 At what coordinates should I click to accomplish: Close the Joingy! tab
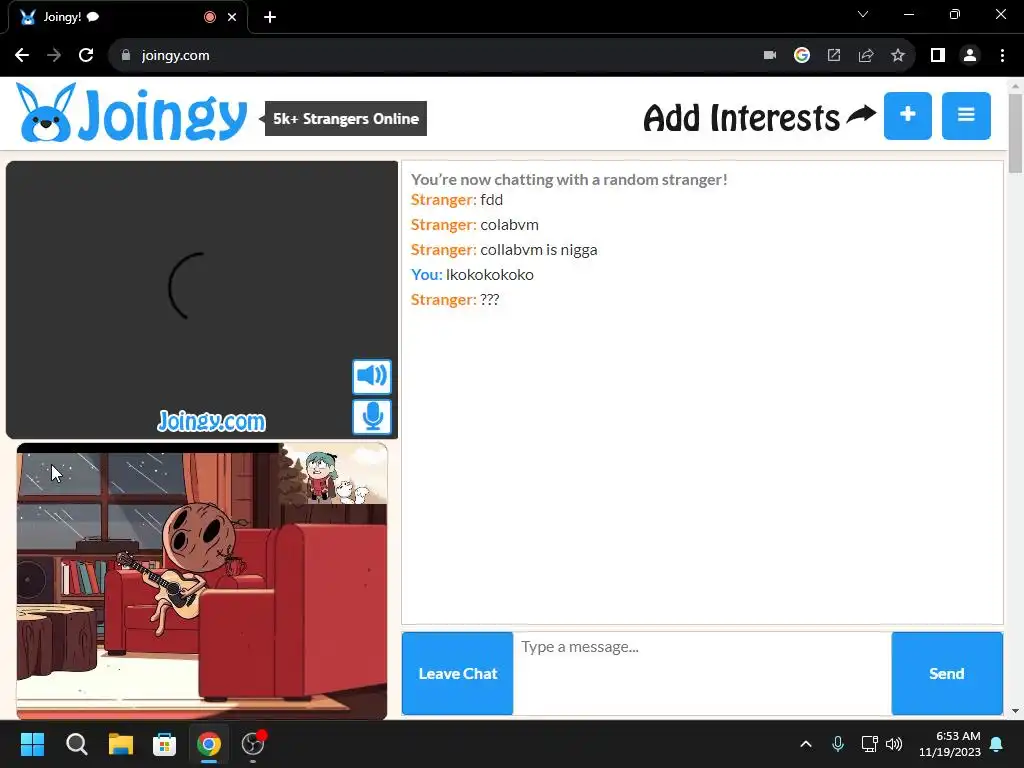232,17
